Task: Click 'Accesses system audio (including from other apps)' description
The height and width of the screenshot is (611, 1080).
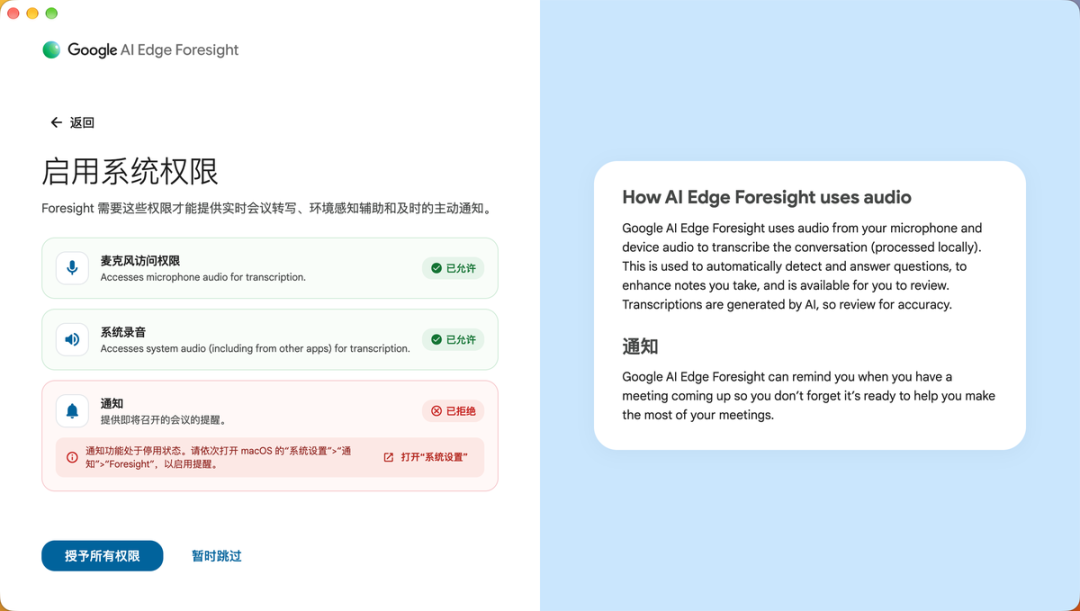Action: pyautogui.click(x=256, y=349)
